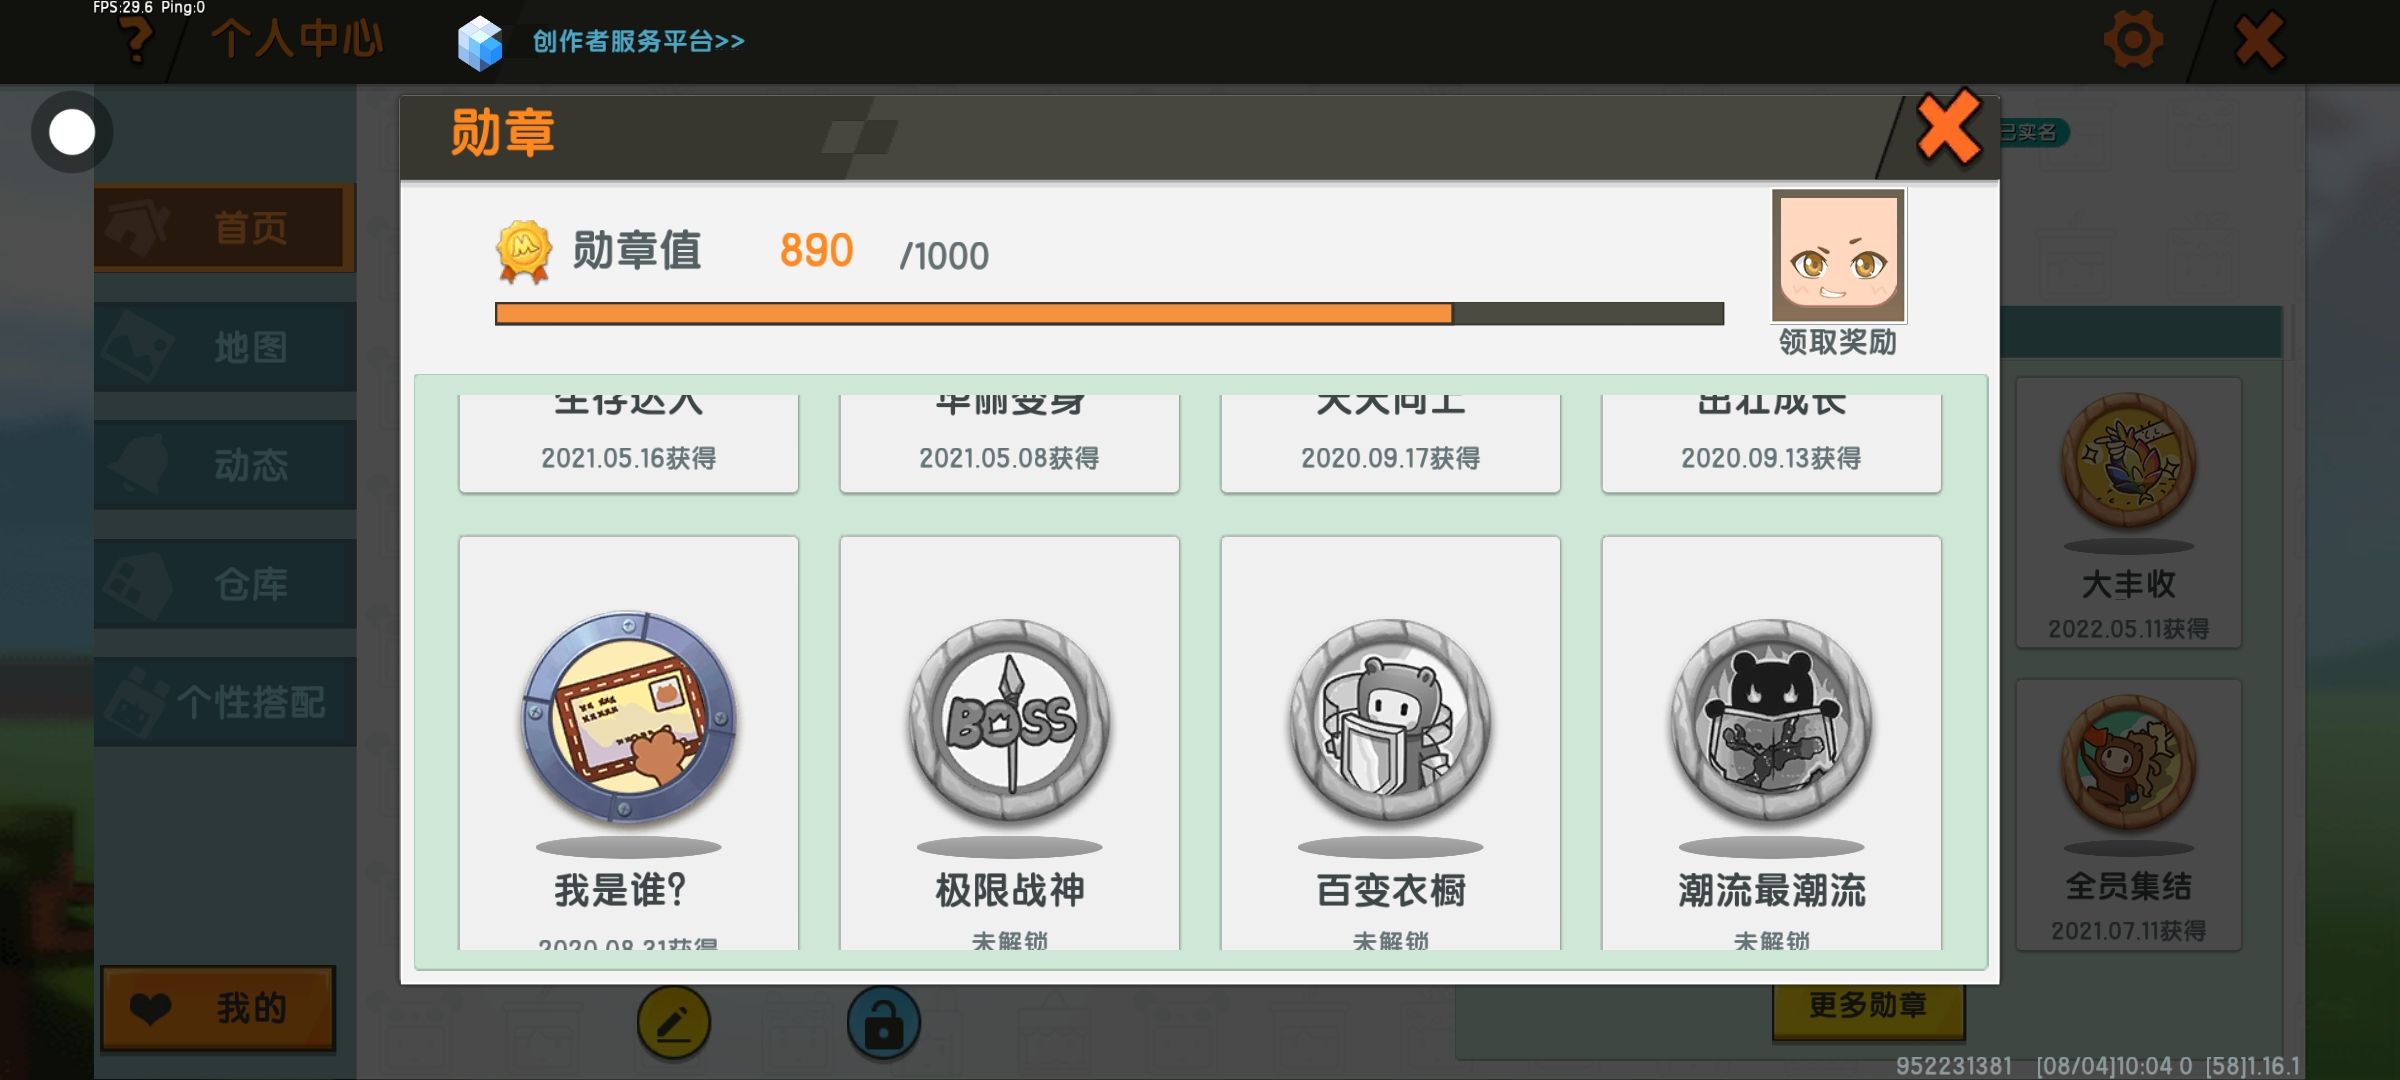Viewport: 2400px width, 1080px height.
Task: Click the 更多勋章 button
Action: tap(1868, 1005)
